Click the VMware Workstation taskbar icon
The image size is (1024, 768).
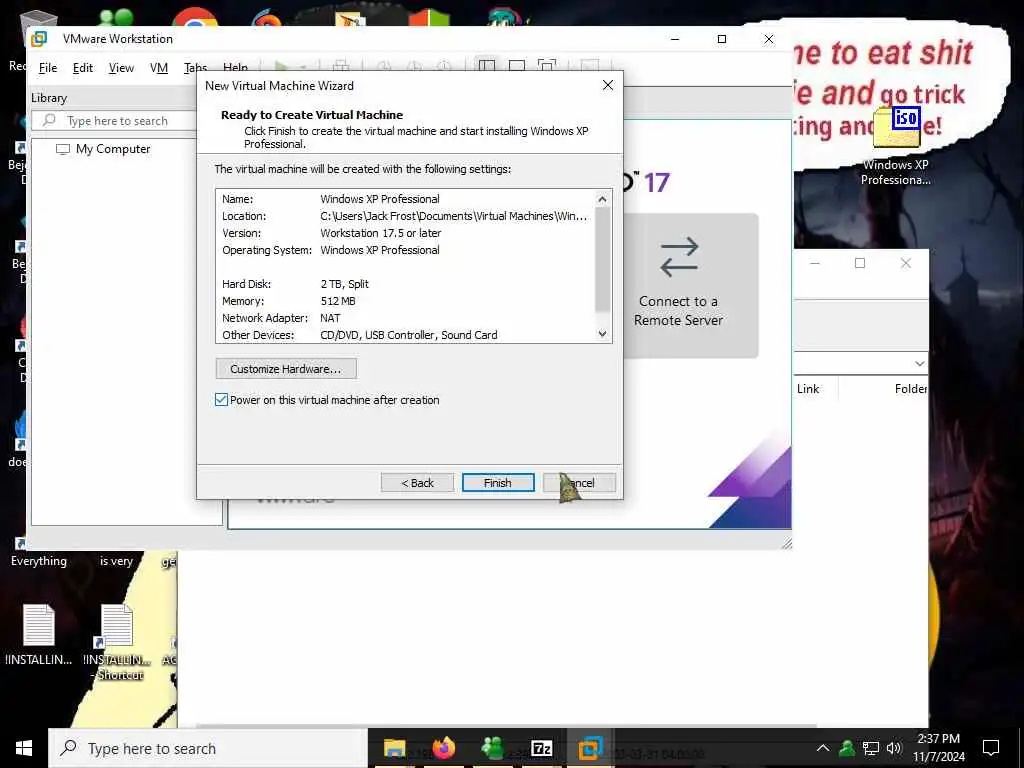tap(590, 748)
